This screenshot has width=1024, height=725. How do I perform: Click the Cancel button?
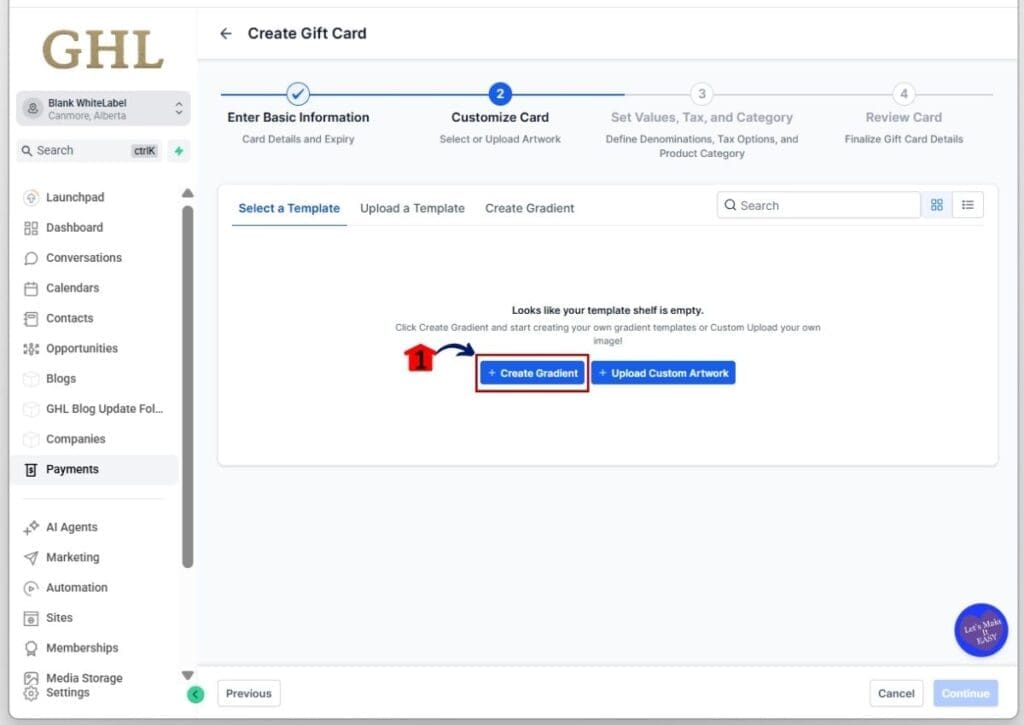coord(896,693)
